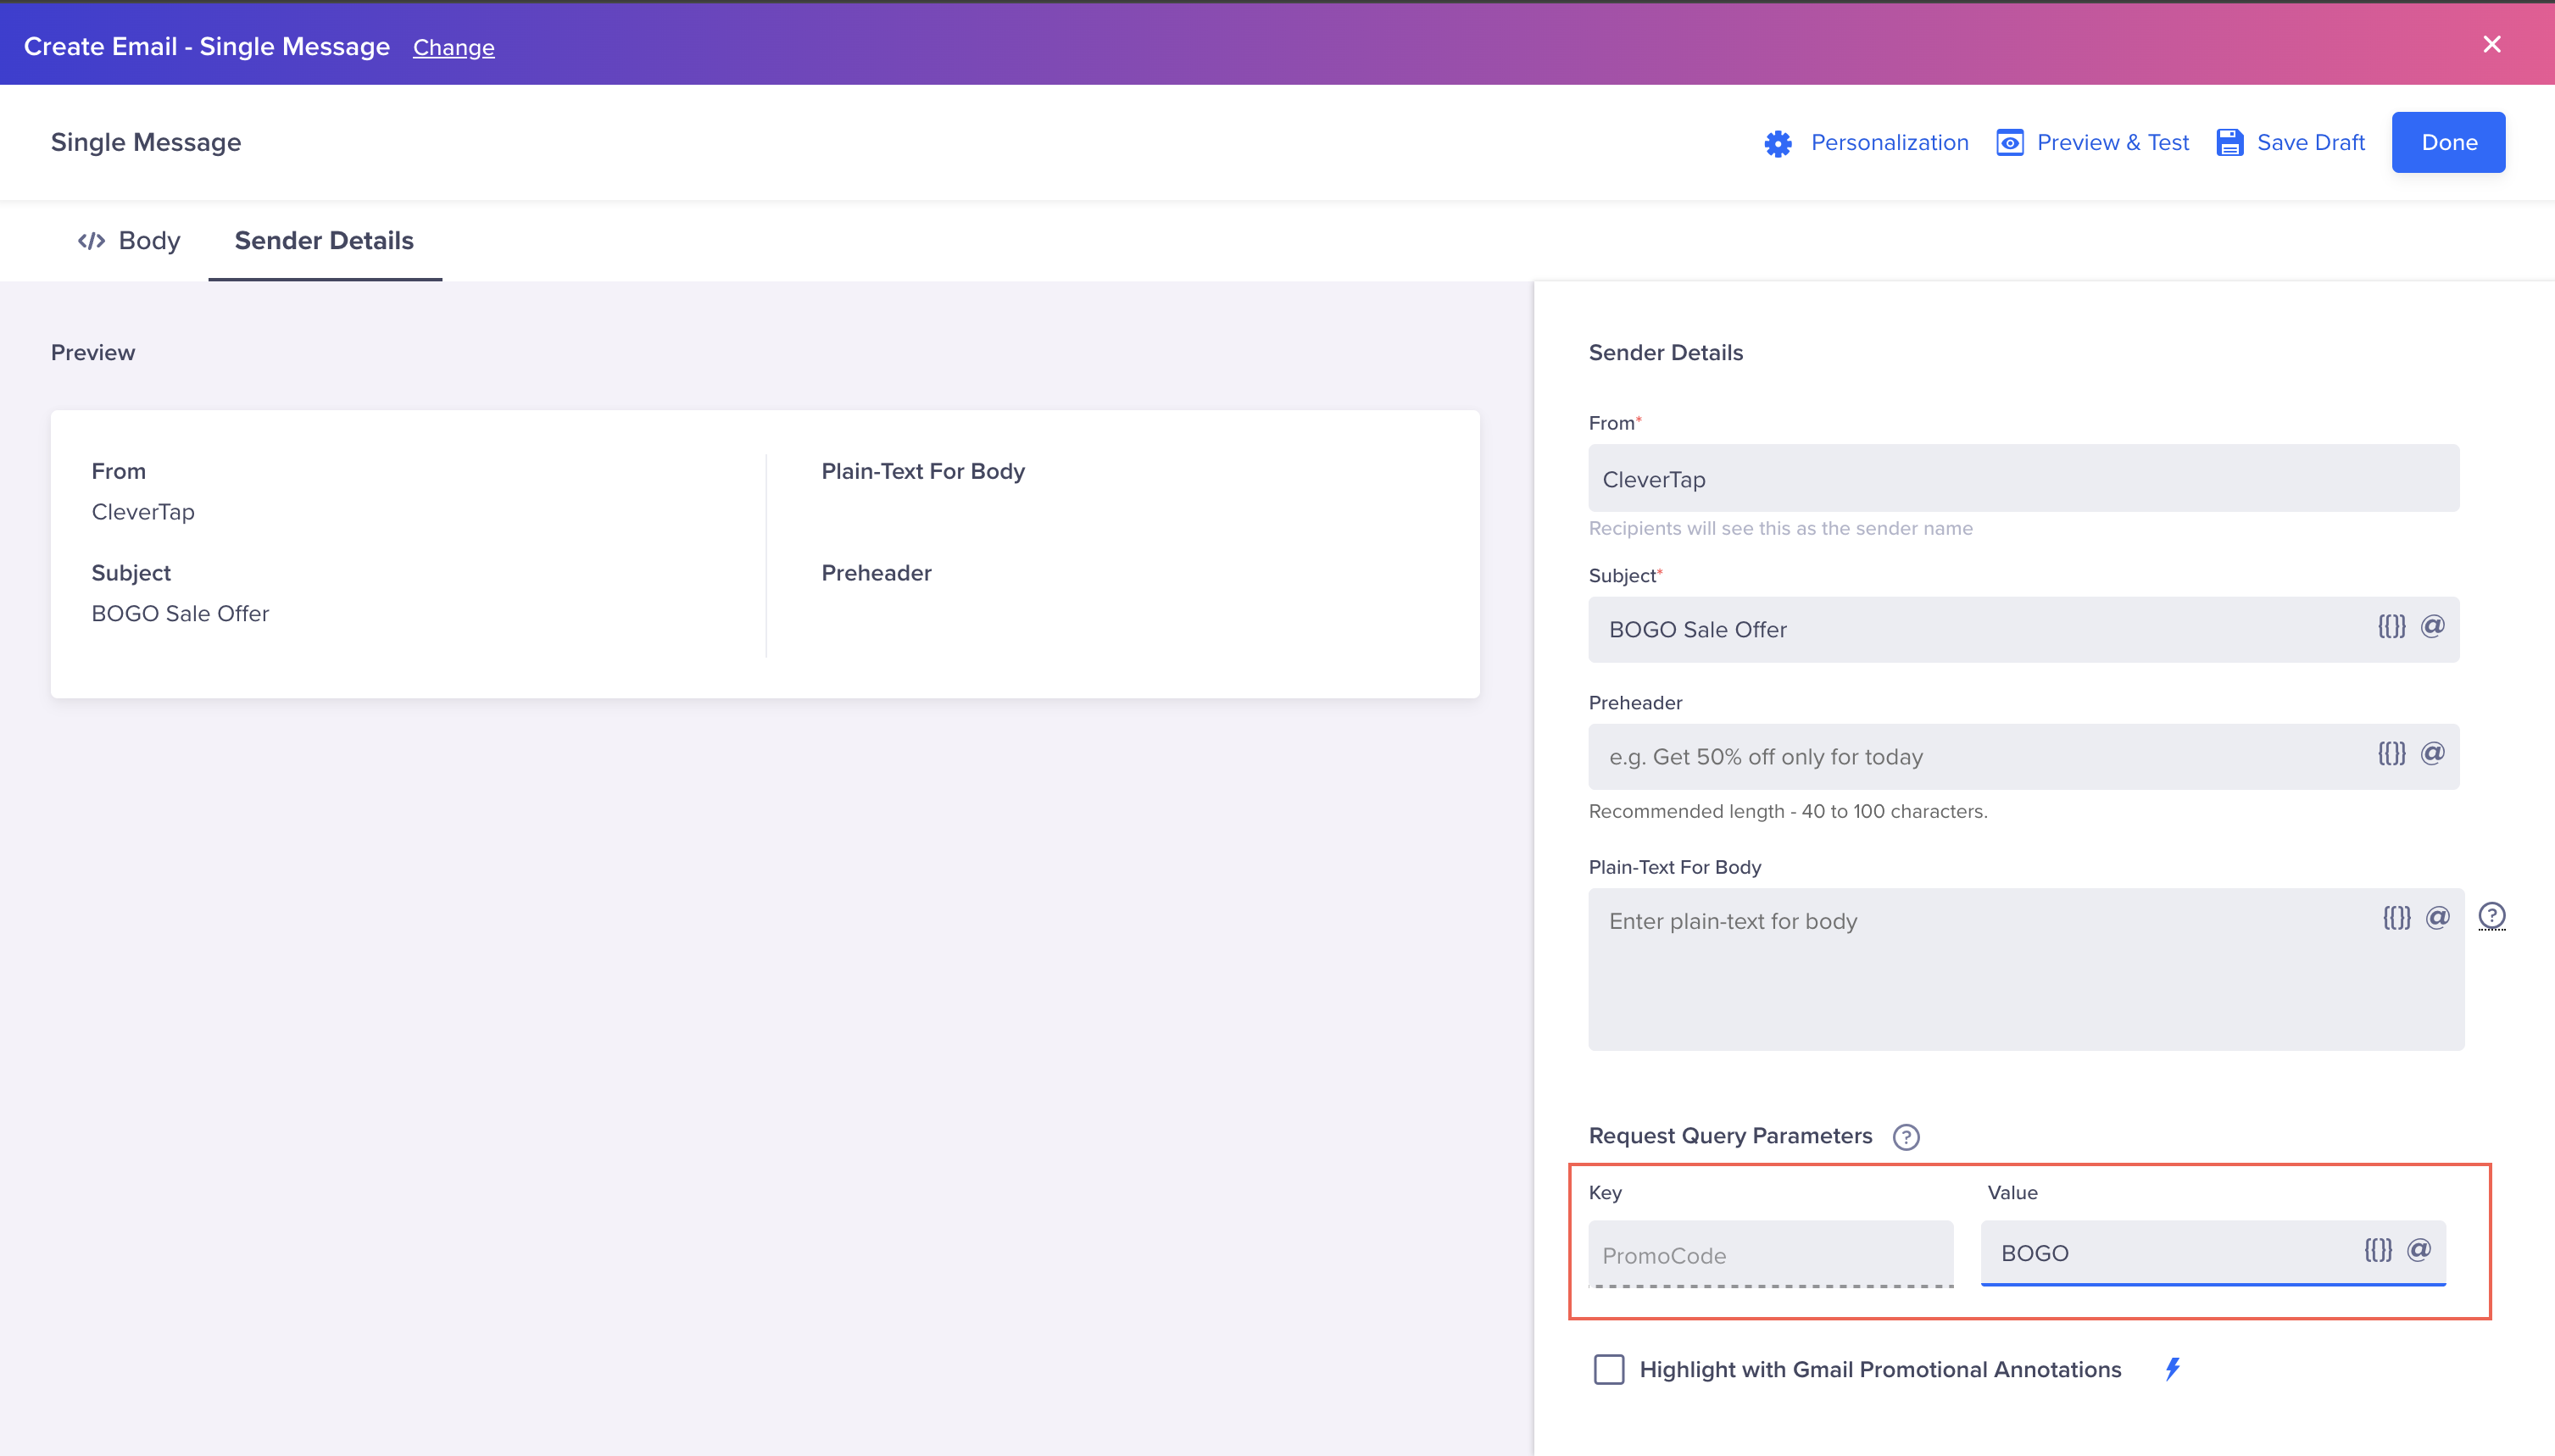This screenshot has width=2555, height=1456.
Task: Click the @ icon in Preheader field
Action: click(x=2432, y=753)
